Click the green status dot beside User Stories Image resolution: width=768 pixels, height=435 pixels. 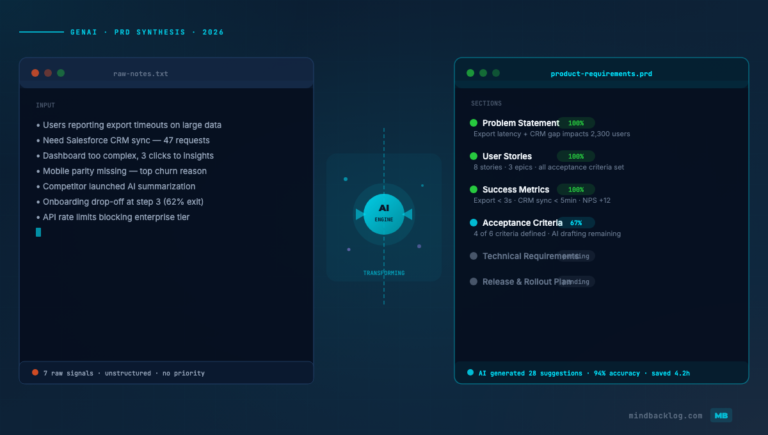(x=474, y=156)
